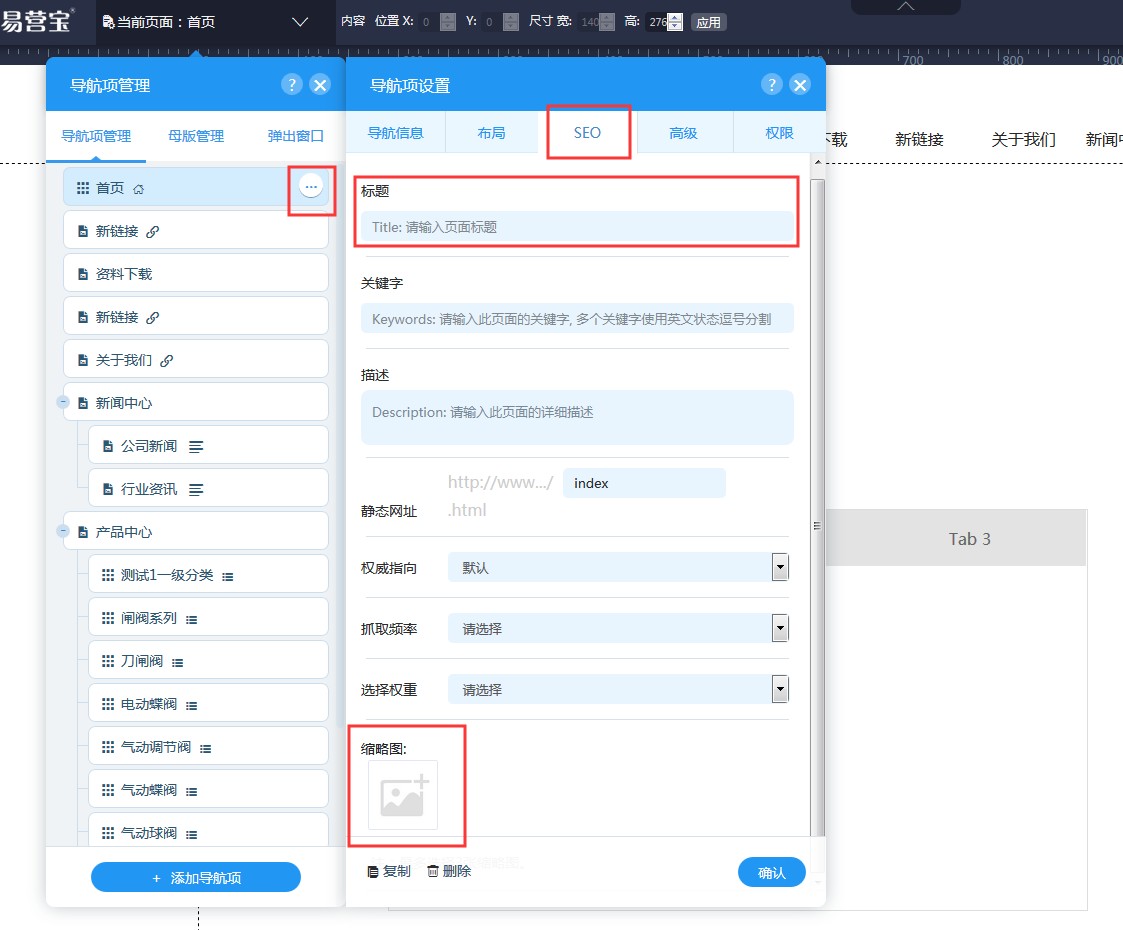Select the 资料下载 navigation item
Image resolution: width=1123 pixels, height=930 pixels.
(x=196, y=273)
